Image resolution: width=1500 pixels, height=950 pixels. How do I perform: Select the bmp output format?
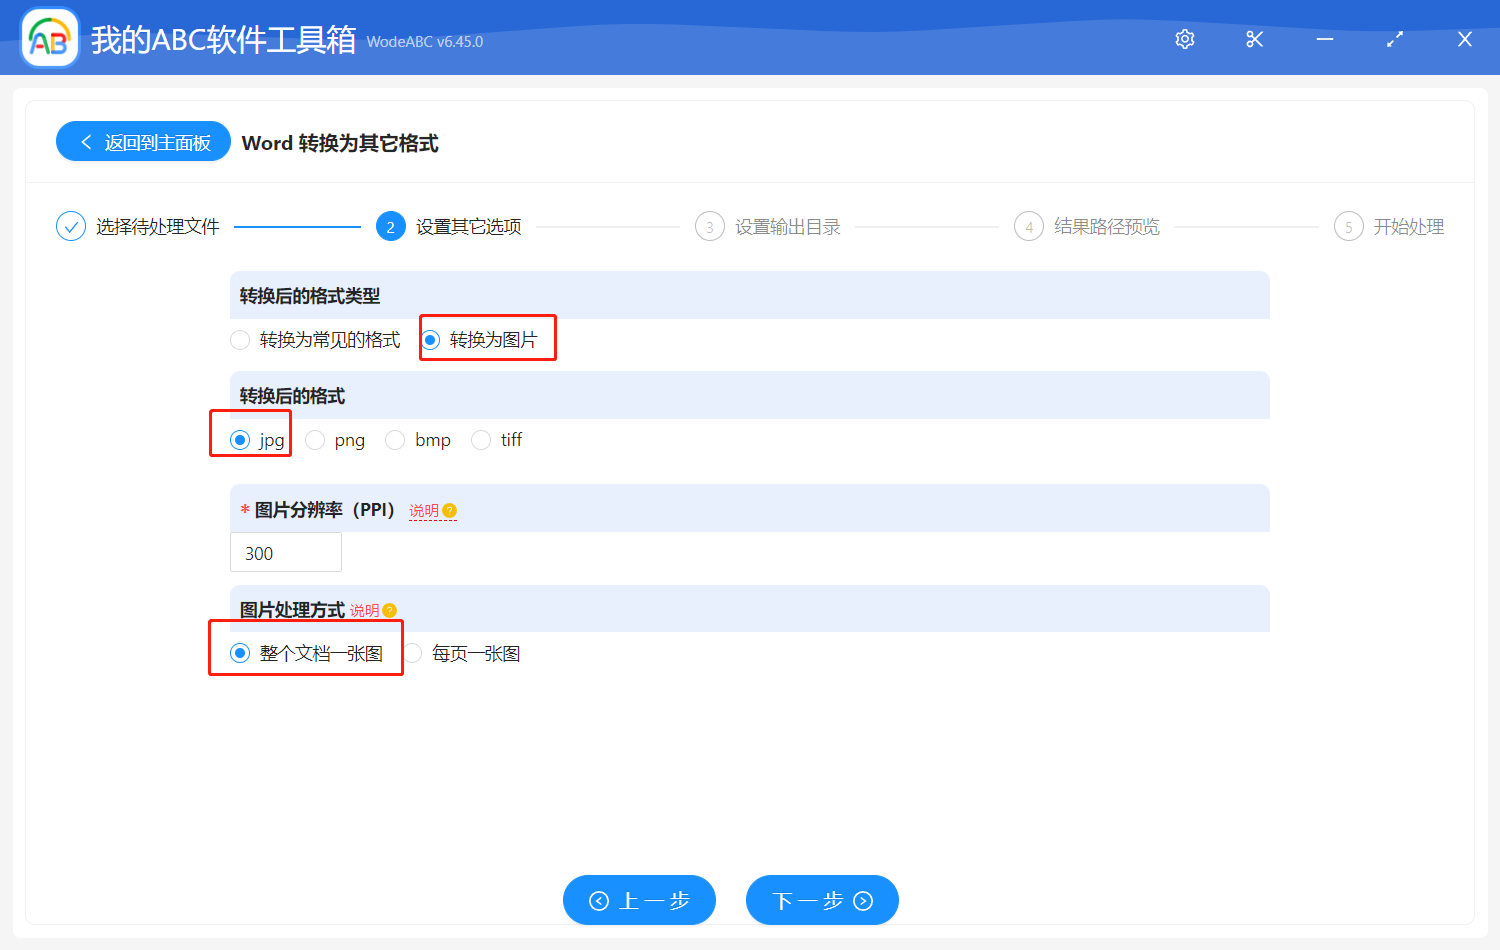click(395, 440)
